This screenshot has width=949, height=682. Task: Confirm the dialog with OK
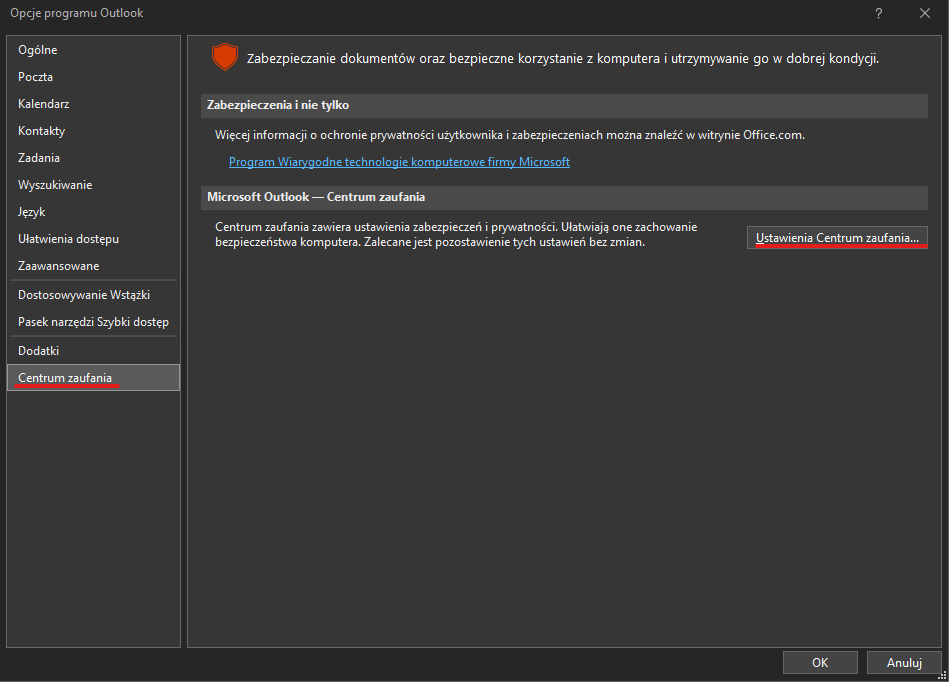point(820,662)
